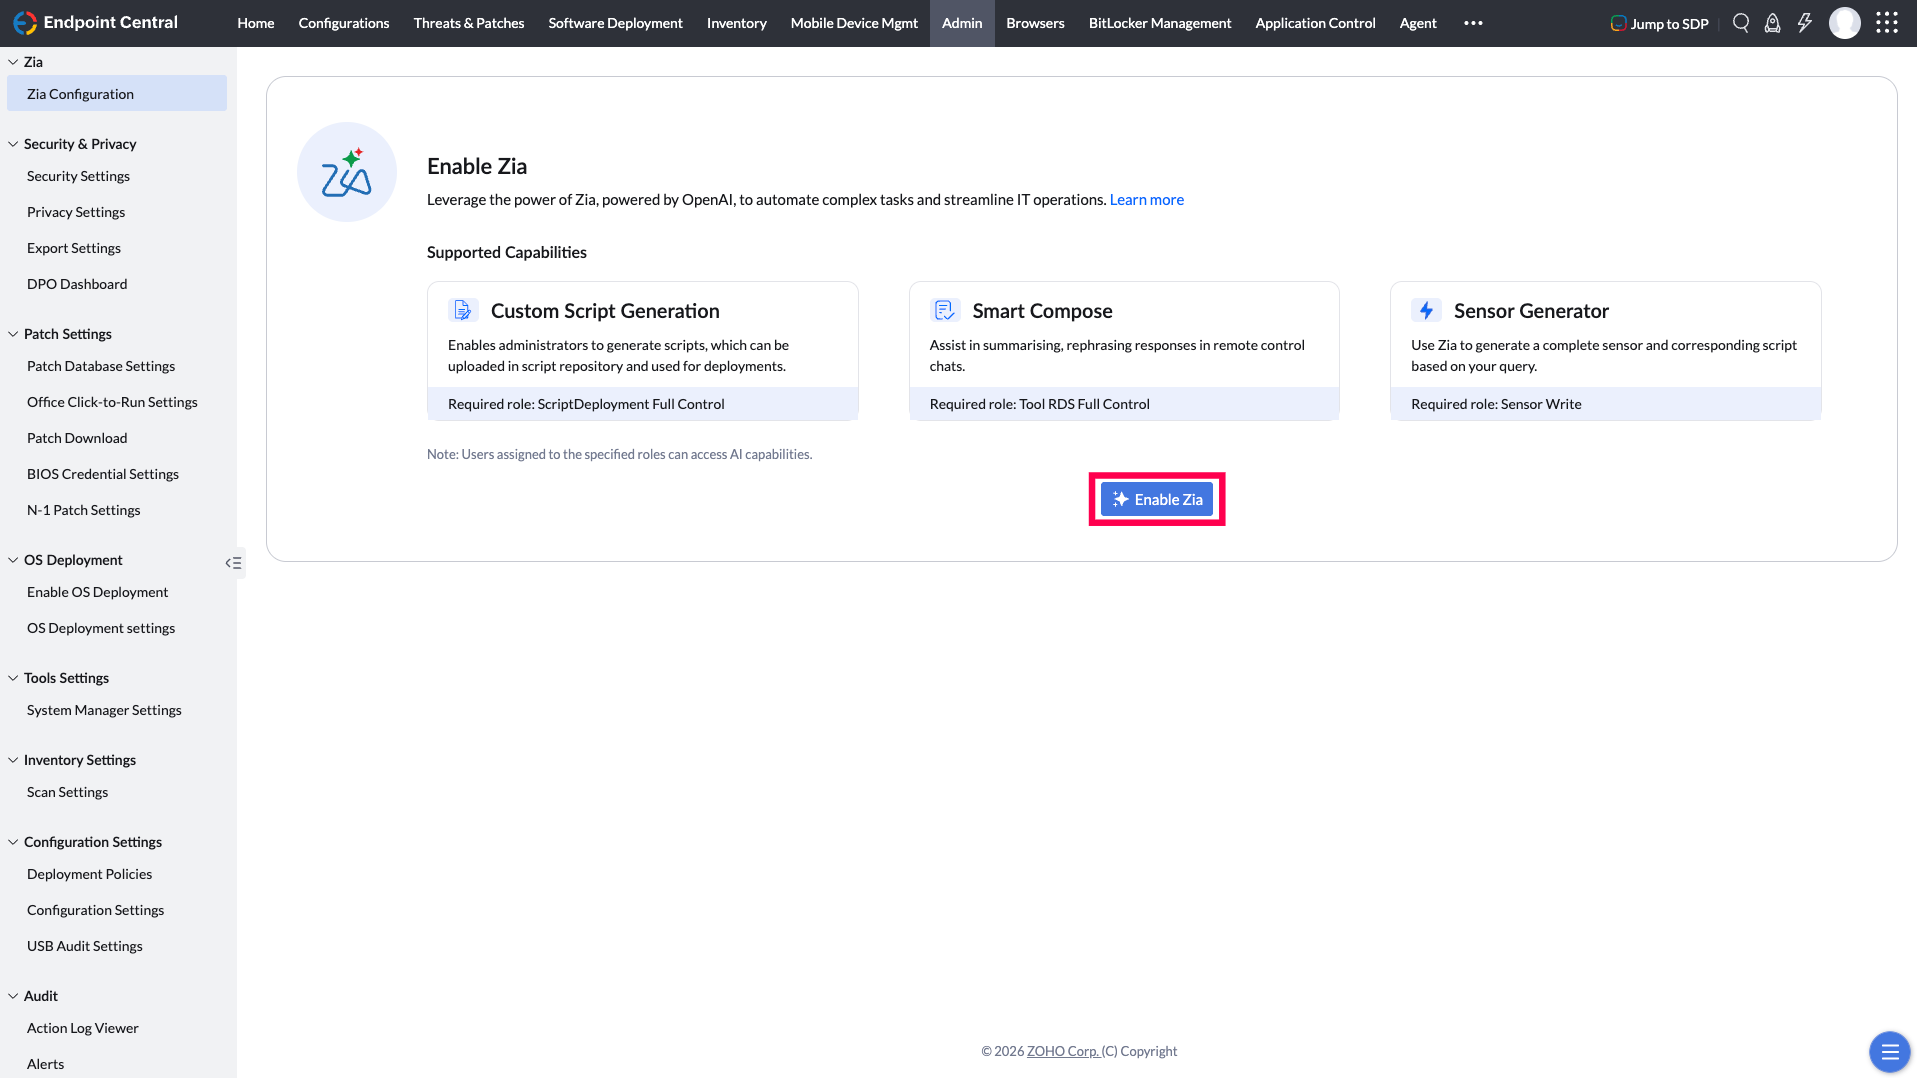Open Patch Download

[x=77, y=438]
